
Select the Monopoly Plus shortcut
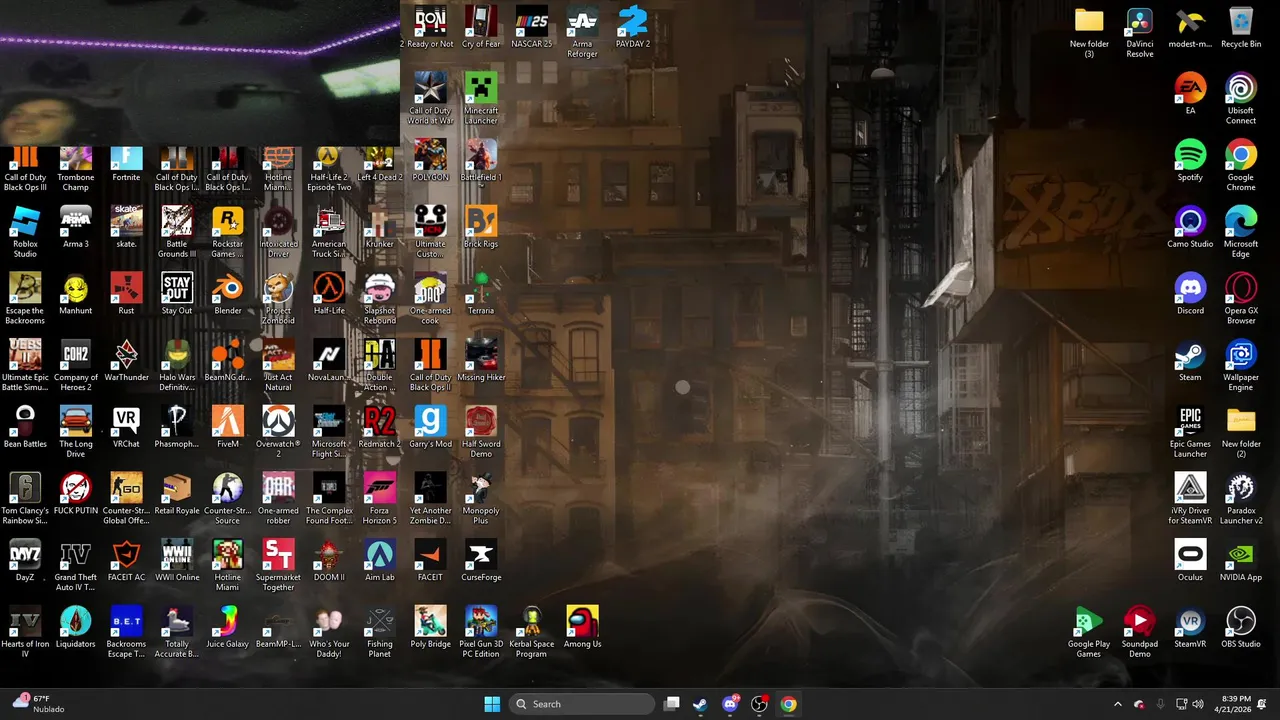pyautogui.click(x=481, y=498)
